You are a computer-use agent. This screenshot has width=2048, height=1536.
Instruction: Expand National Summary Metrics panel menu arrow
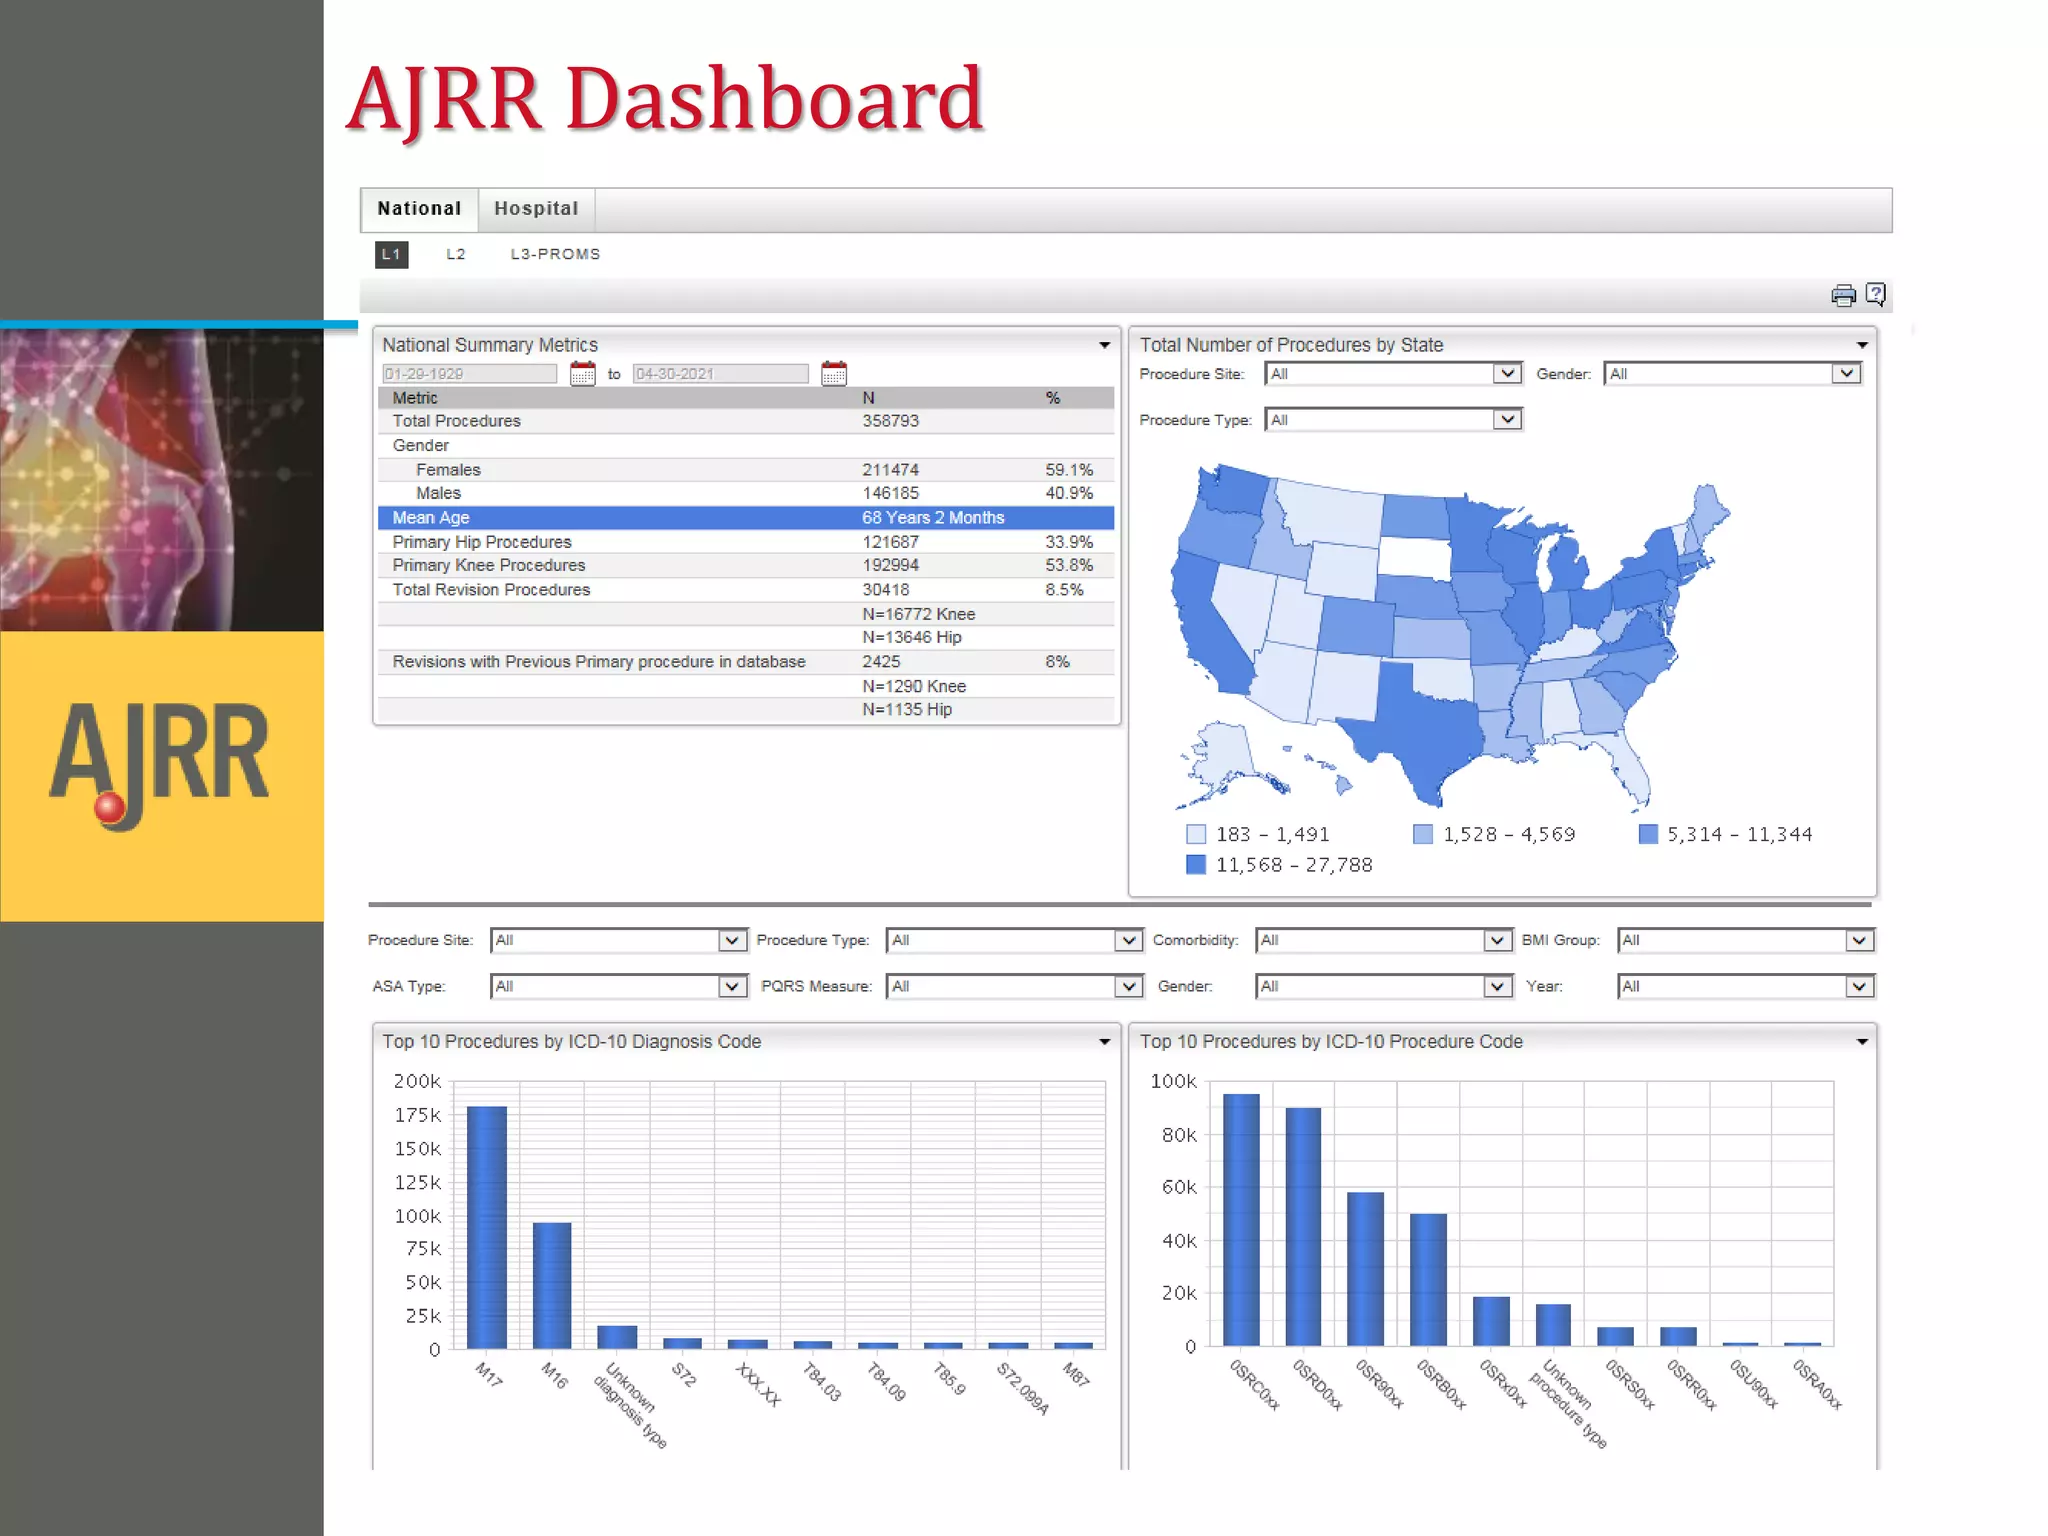point(1104,345)
